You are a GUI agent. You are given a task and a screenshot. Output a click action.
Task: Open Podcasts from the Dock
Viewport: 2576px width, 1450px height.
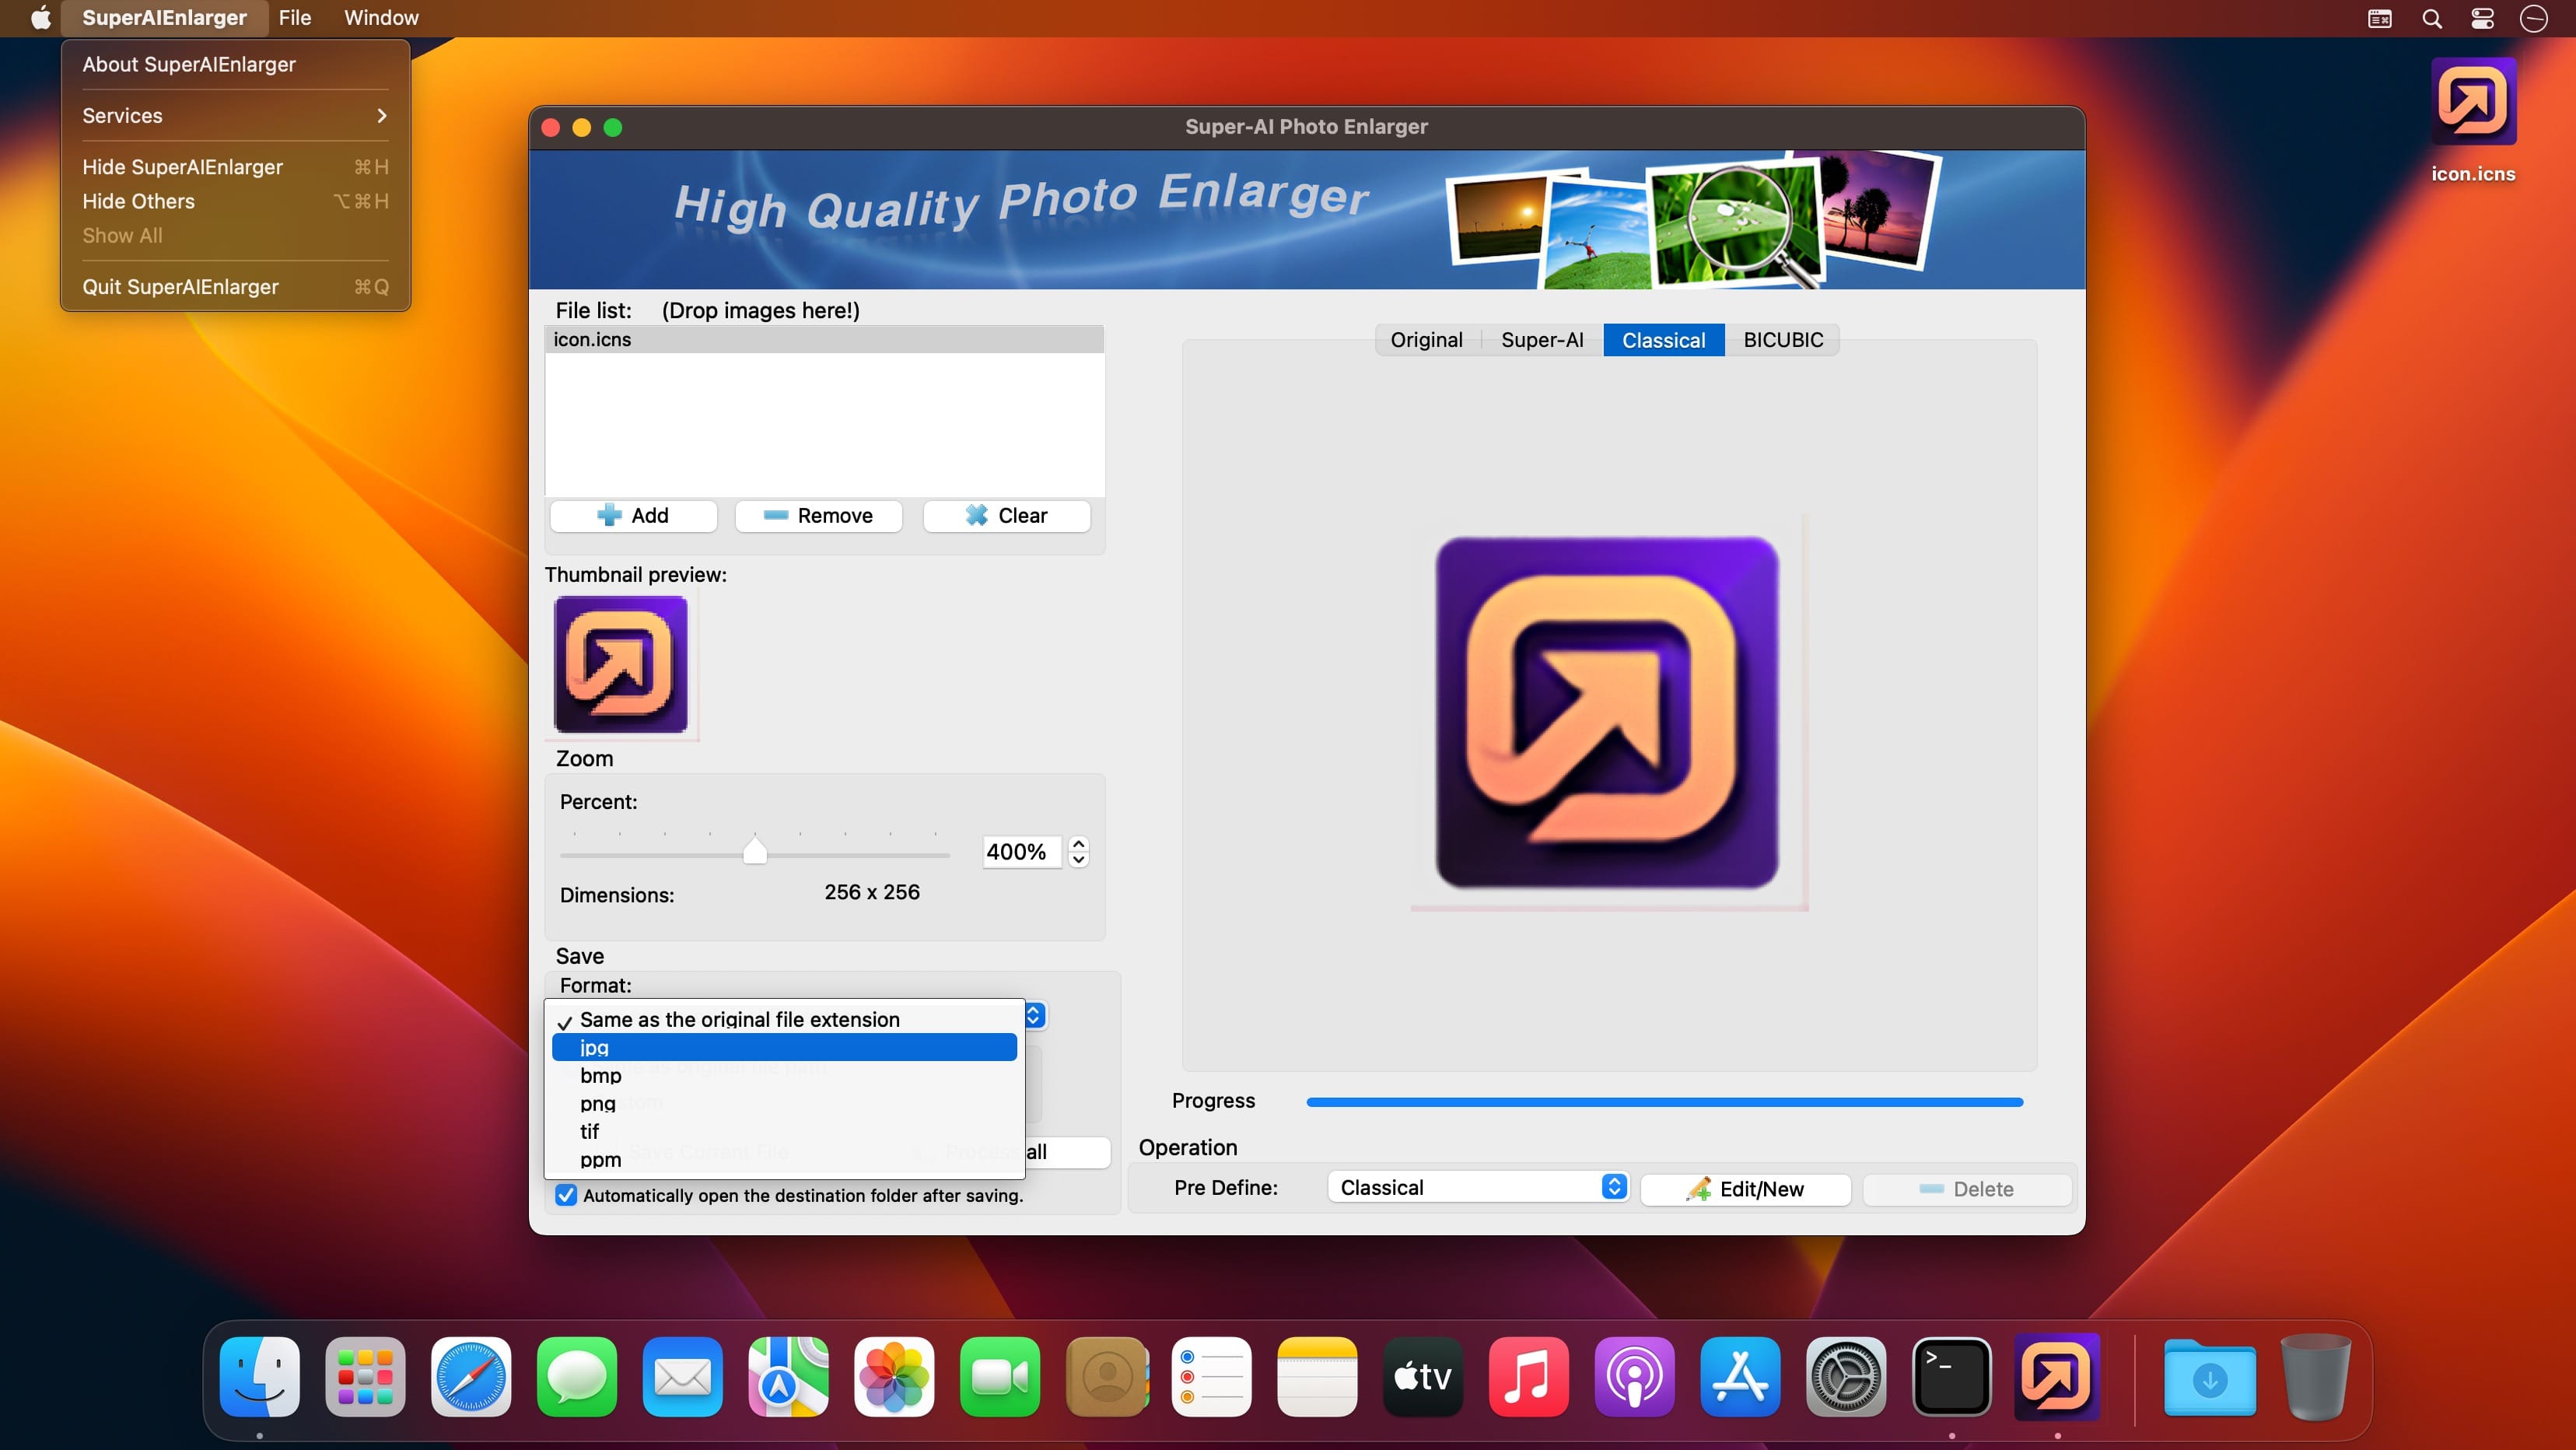1635,1377
